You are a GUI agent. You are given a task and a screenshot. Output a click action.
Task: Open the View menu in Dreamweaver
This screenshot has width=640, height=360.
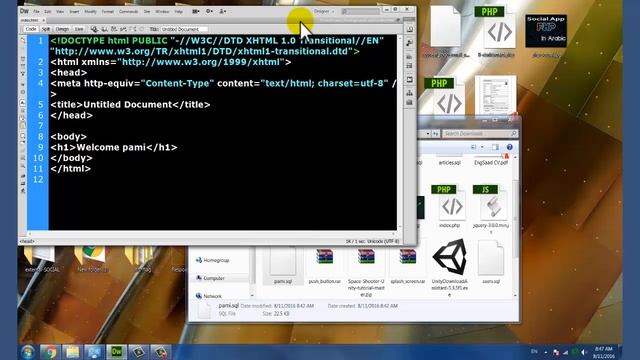point(60,11)
